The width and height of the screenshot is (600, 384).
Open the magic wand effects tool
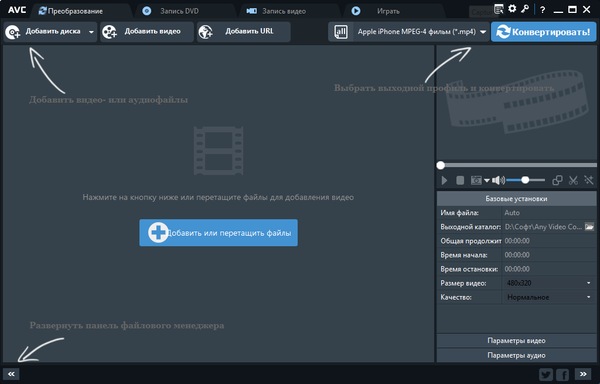pos(589,180)
